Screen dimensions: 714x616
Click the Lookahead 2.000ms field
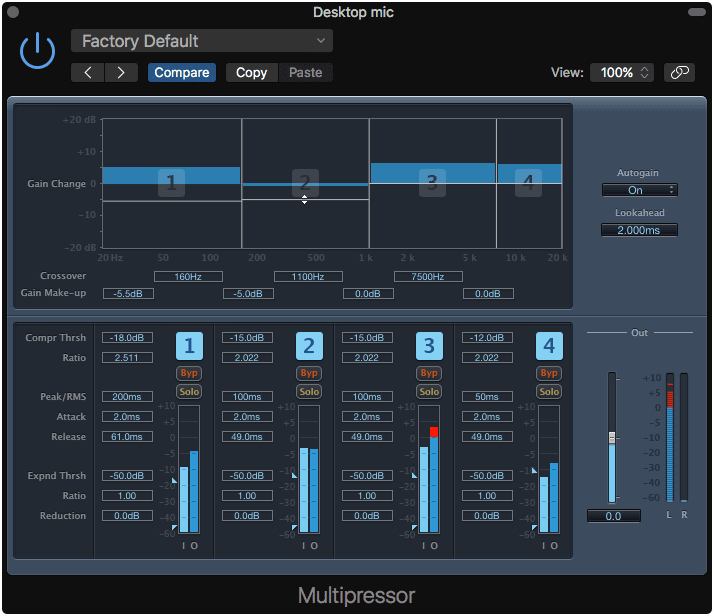(639, 230)
